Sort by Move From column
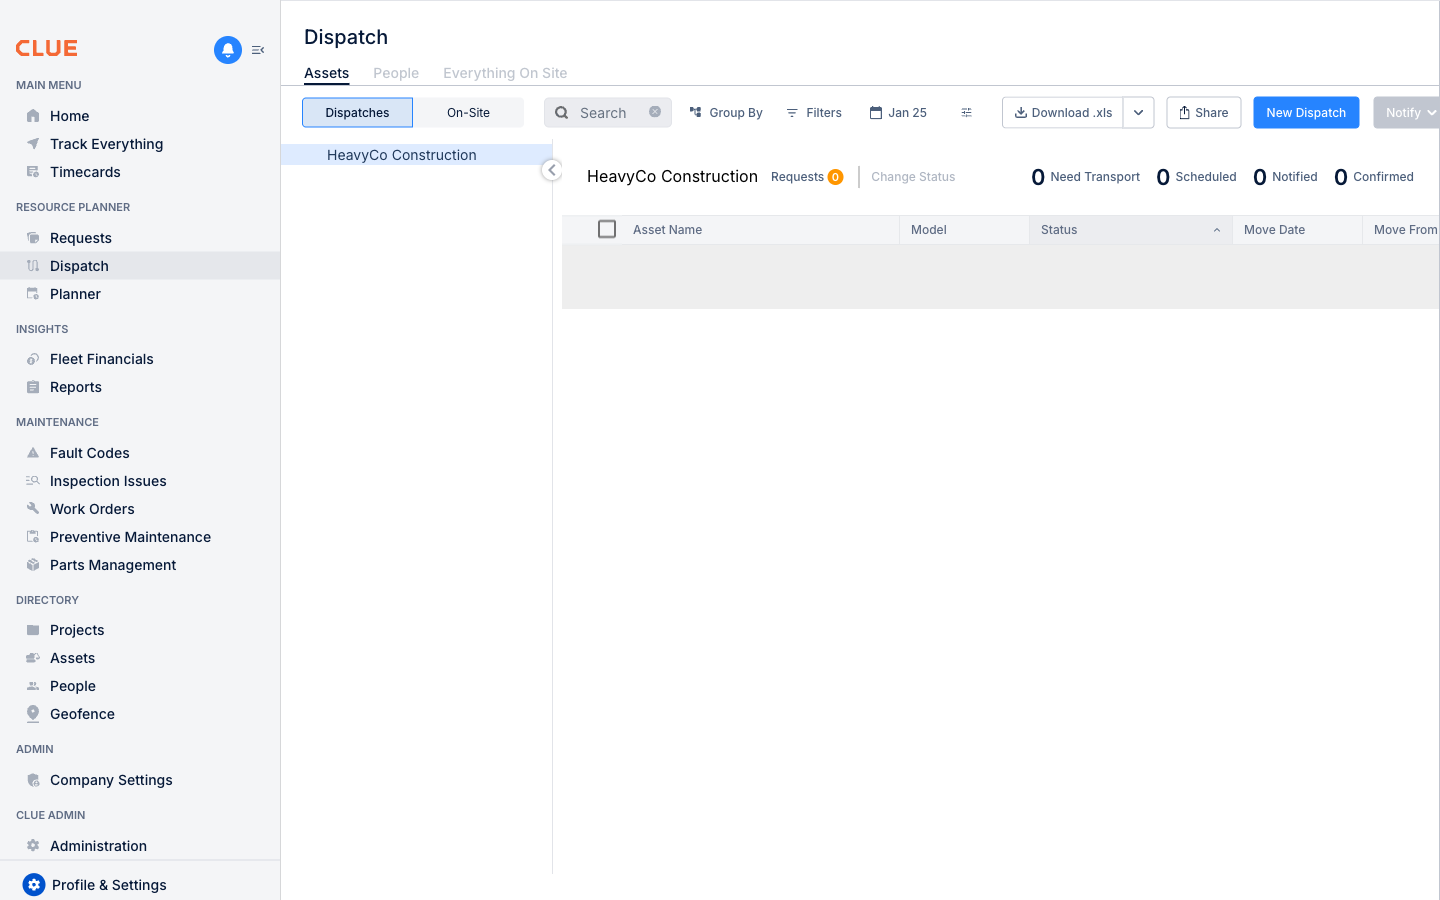The width and height of the screenshot is (1440, 900). (1405, 230)
